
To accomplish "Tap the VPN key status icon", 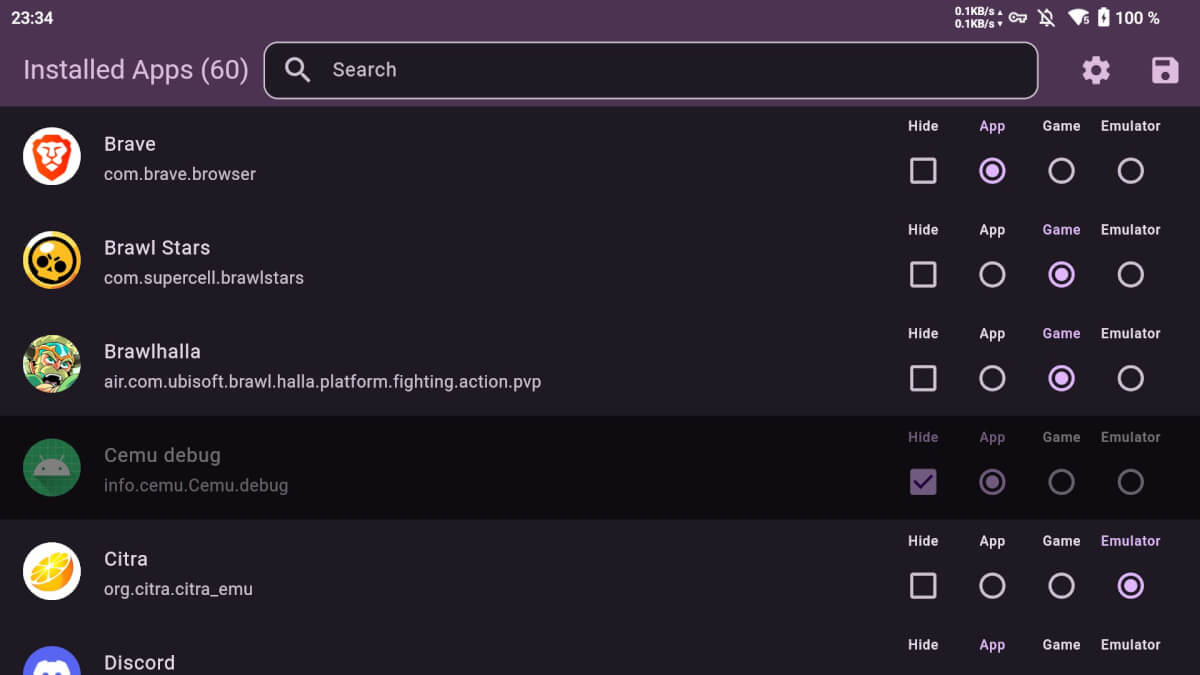I will click(x=1018, y=18).
